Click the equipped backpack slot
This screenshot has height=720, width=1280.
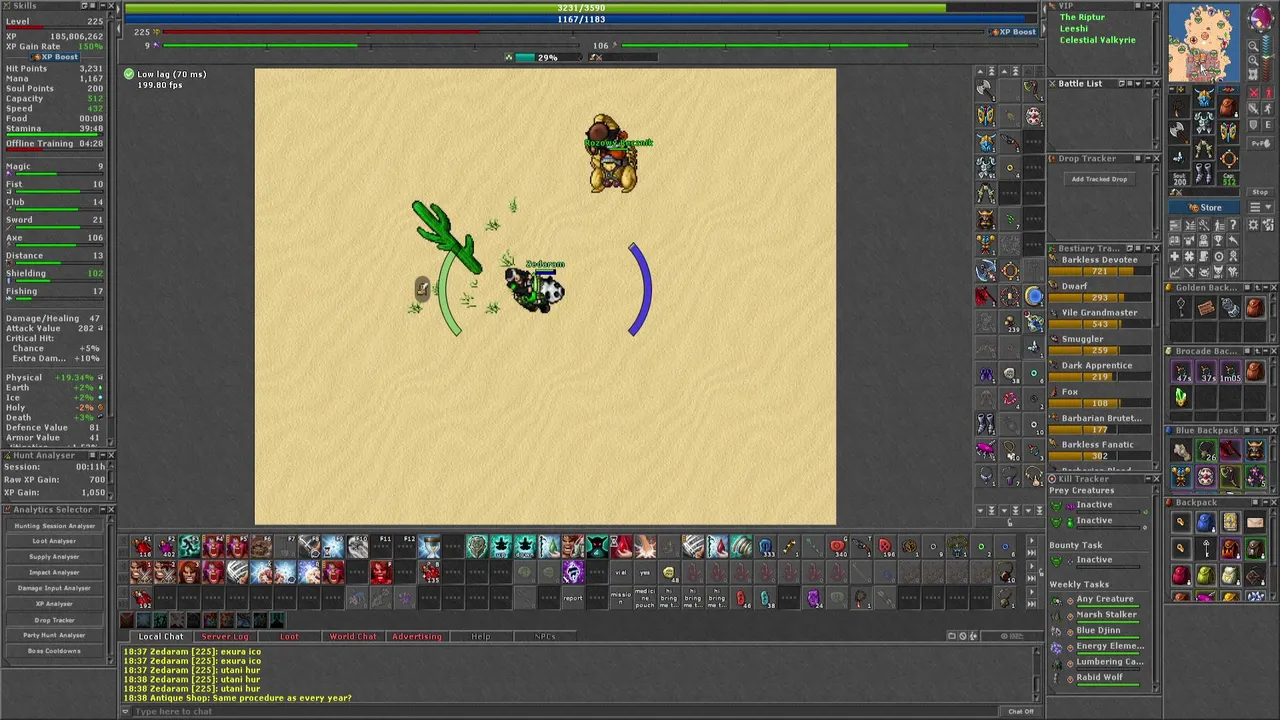pyautogui.click(x=1228, y=107)
